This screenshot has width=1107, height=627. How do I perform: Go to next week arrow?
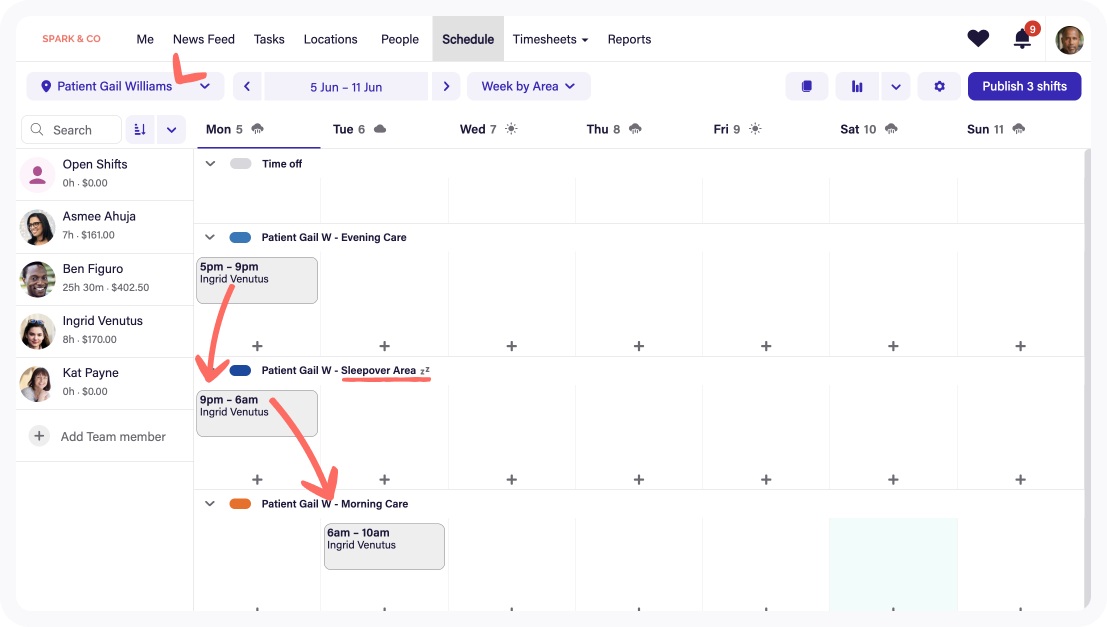point(446,87)
